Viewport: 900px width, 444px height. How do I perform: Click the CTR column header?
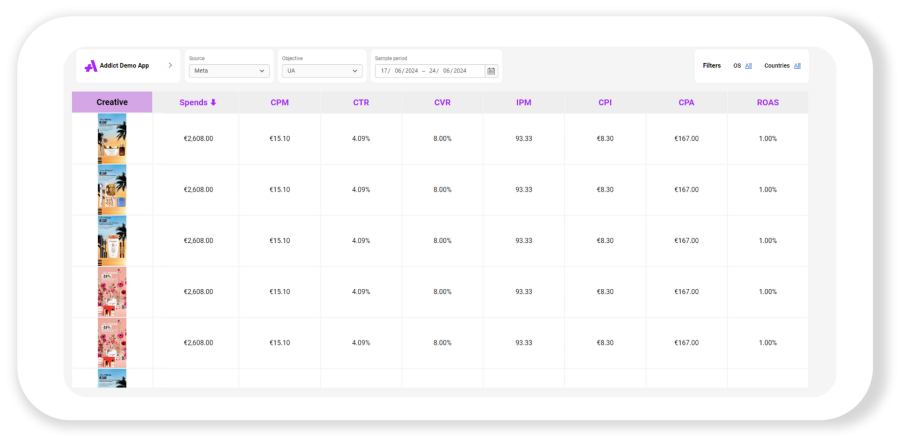click(x=361, y=102)
